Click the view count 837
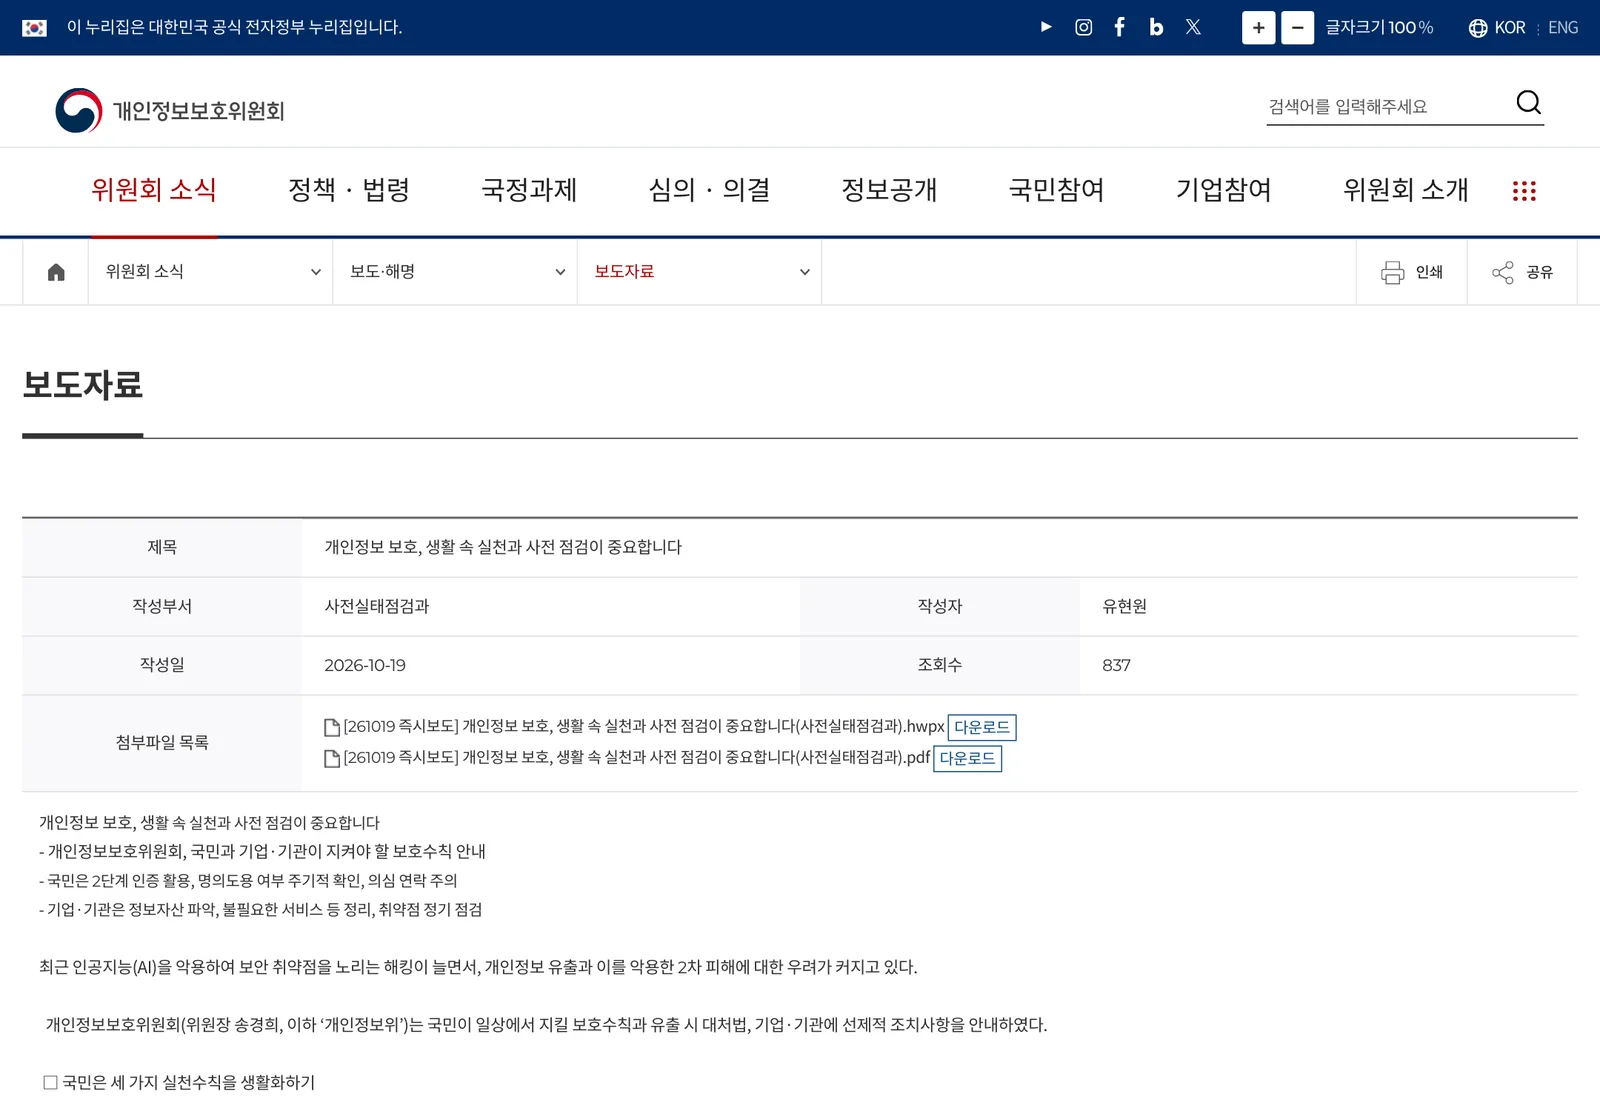This screenshot has width=1600, height=1111. tap(1116, 665)
